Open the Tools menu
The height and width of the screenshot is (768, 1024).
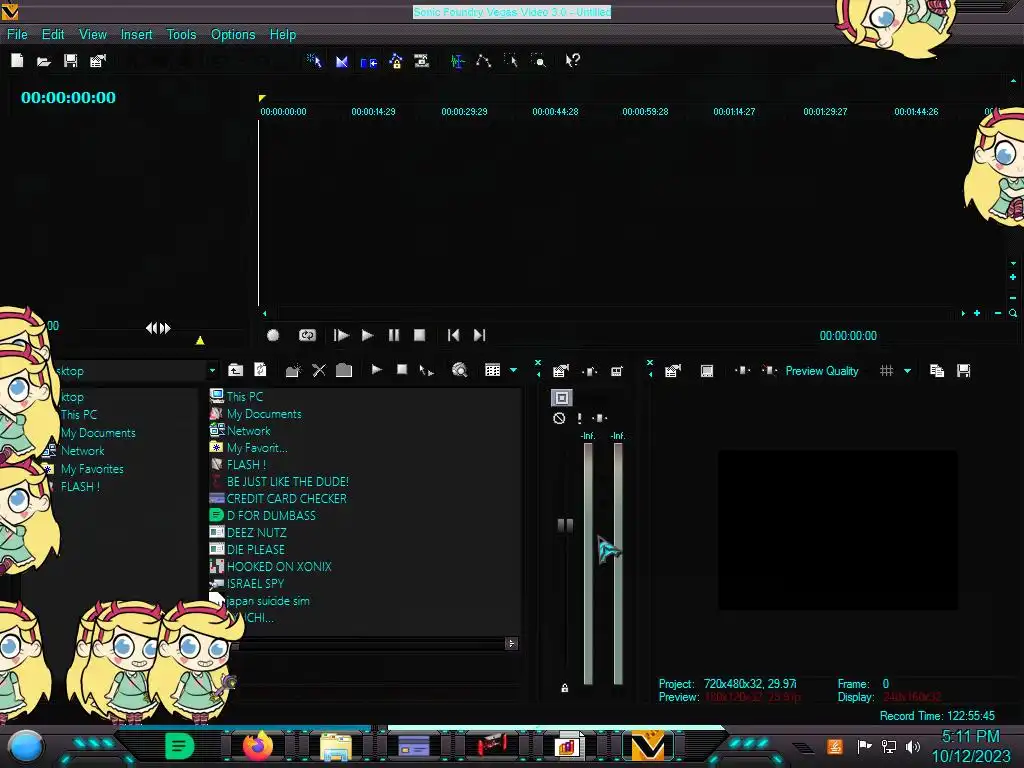(181, 35)
